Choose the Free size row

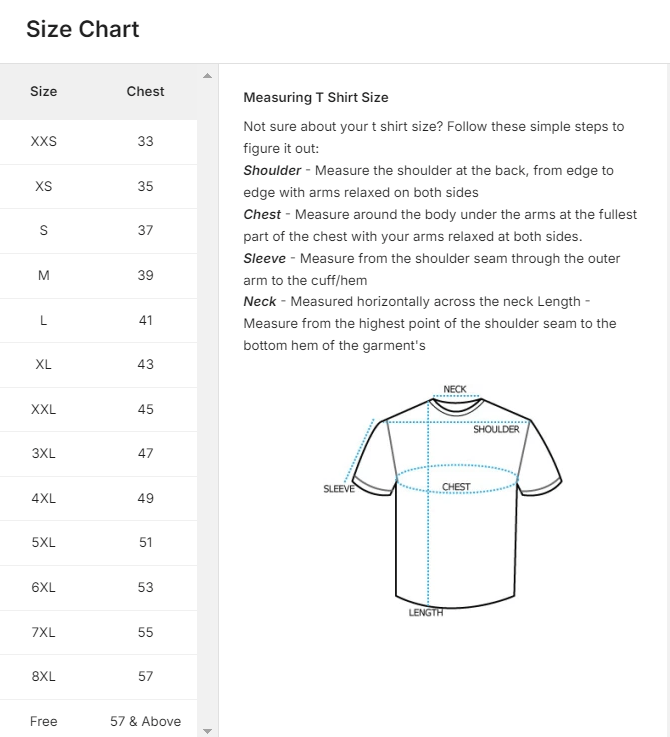(x=98, y=721)
